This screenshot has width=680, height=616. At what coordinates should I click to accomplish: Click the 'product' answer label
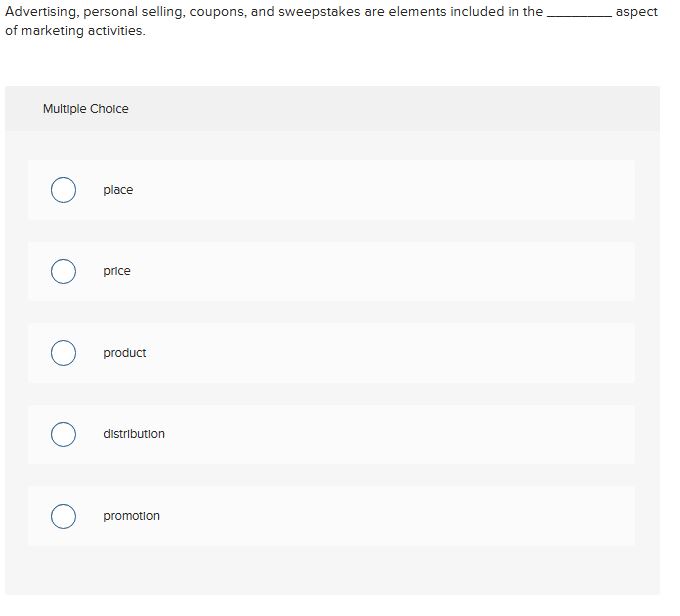click(125, 353)
